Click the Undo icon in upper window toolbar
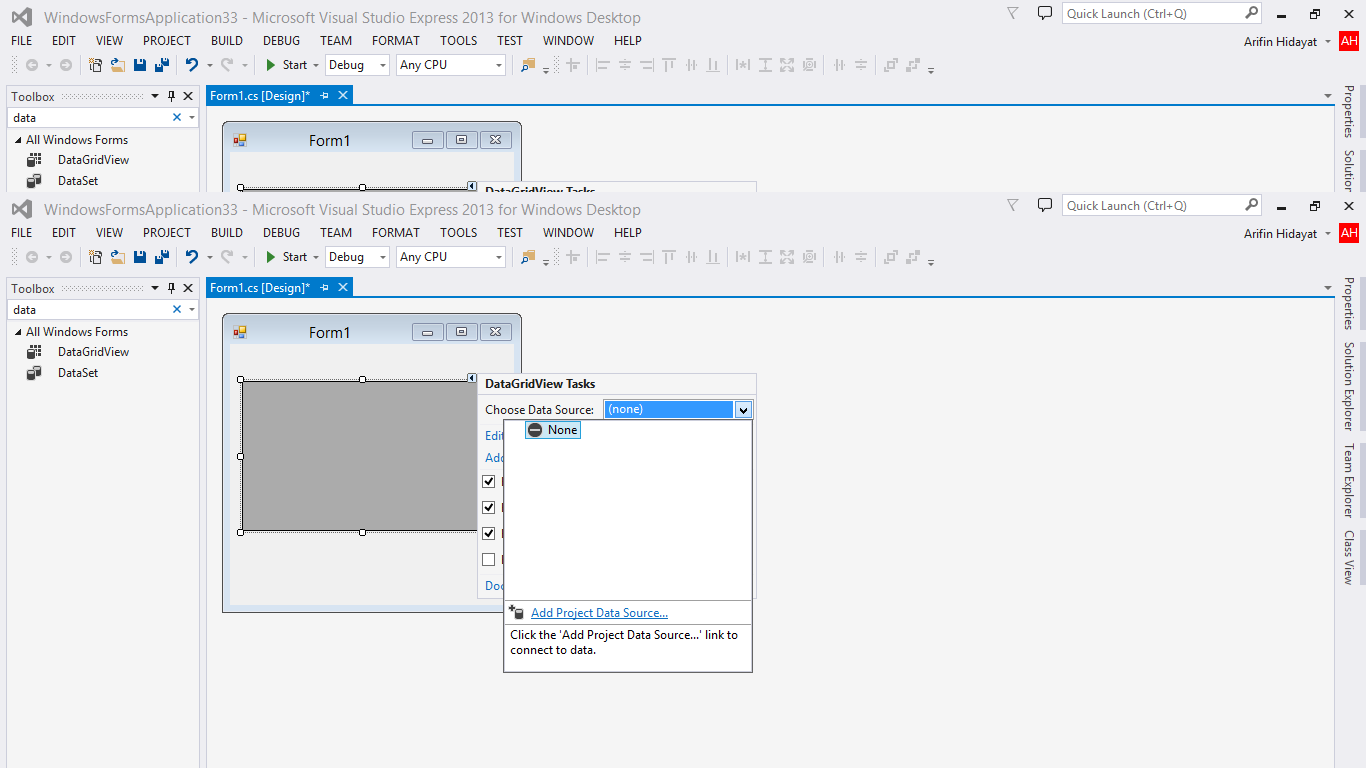Viewport: 1366px width, 768px height. (191, 65)
